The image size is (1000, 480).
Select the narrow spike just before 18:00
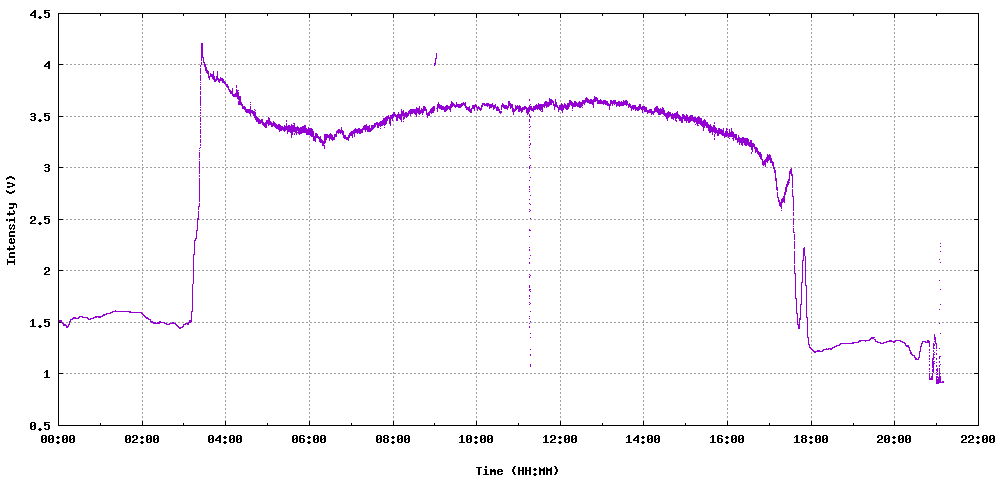[804, 250]
